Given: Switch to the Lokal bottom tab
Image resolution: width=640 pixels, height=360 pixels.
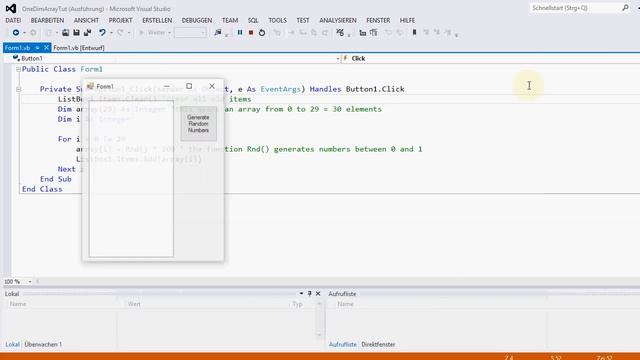Looking at the screenshot, I should [x=12, y=344].
